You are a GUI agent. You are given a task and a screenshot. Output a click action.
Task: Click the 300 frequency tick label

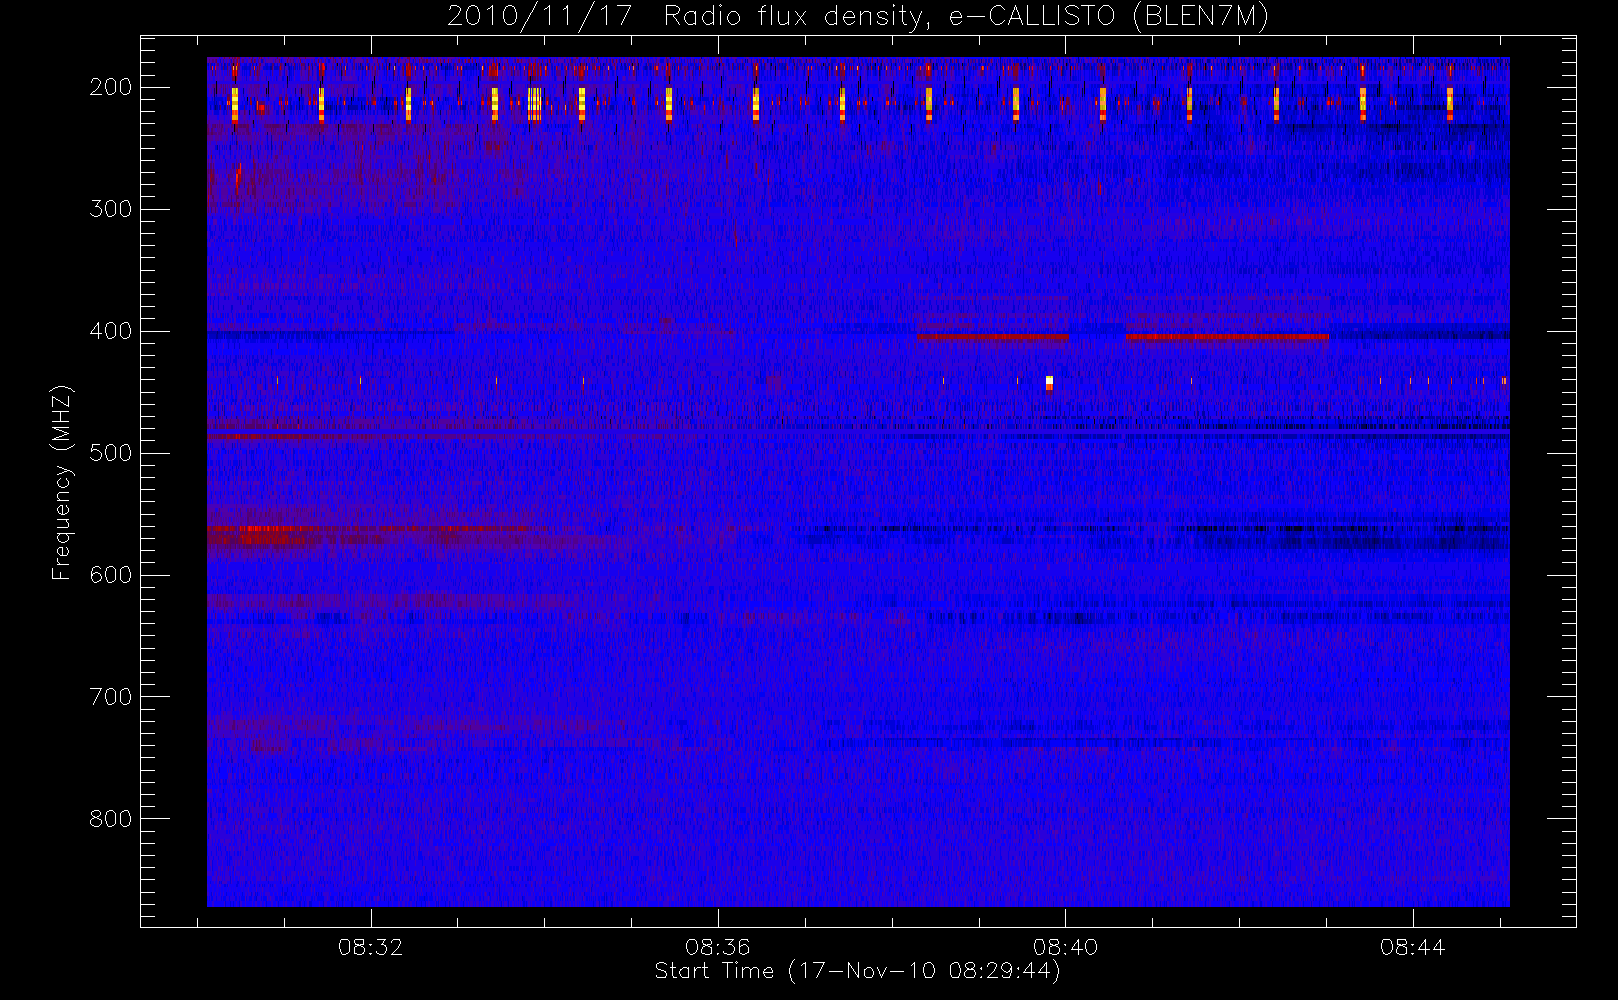pyautogui.click(x=111, y=209)
